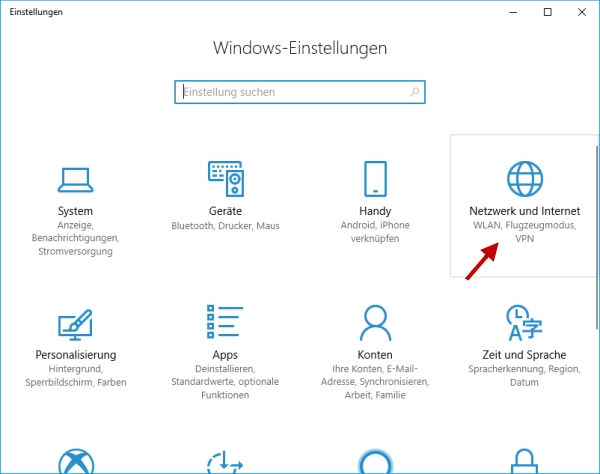600x474 pixels.
Task: Click the 'Zeit und Sprache' label
Action: pos(524,355)
